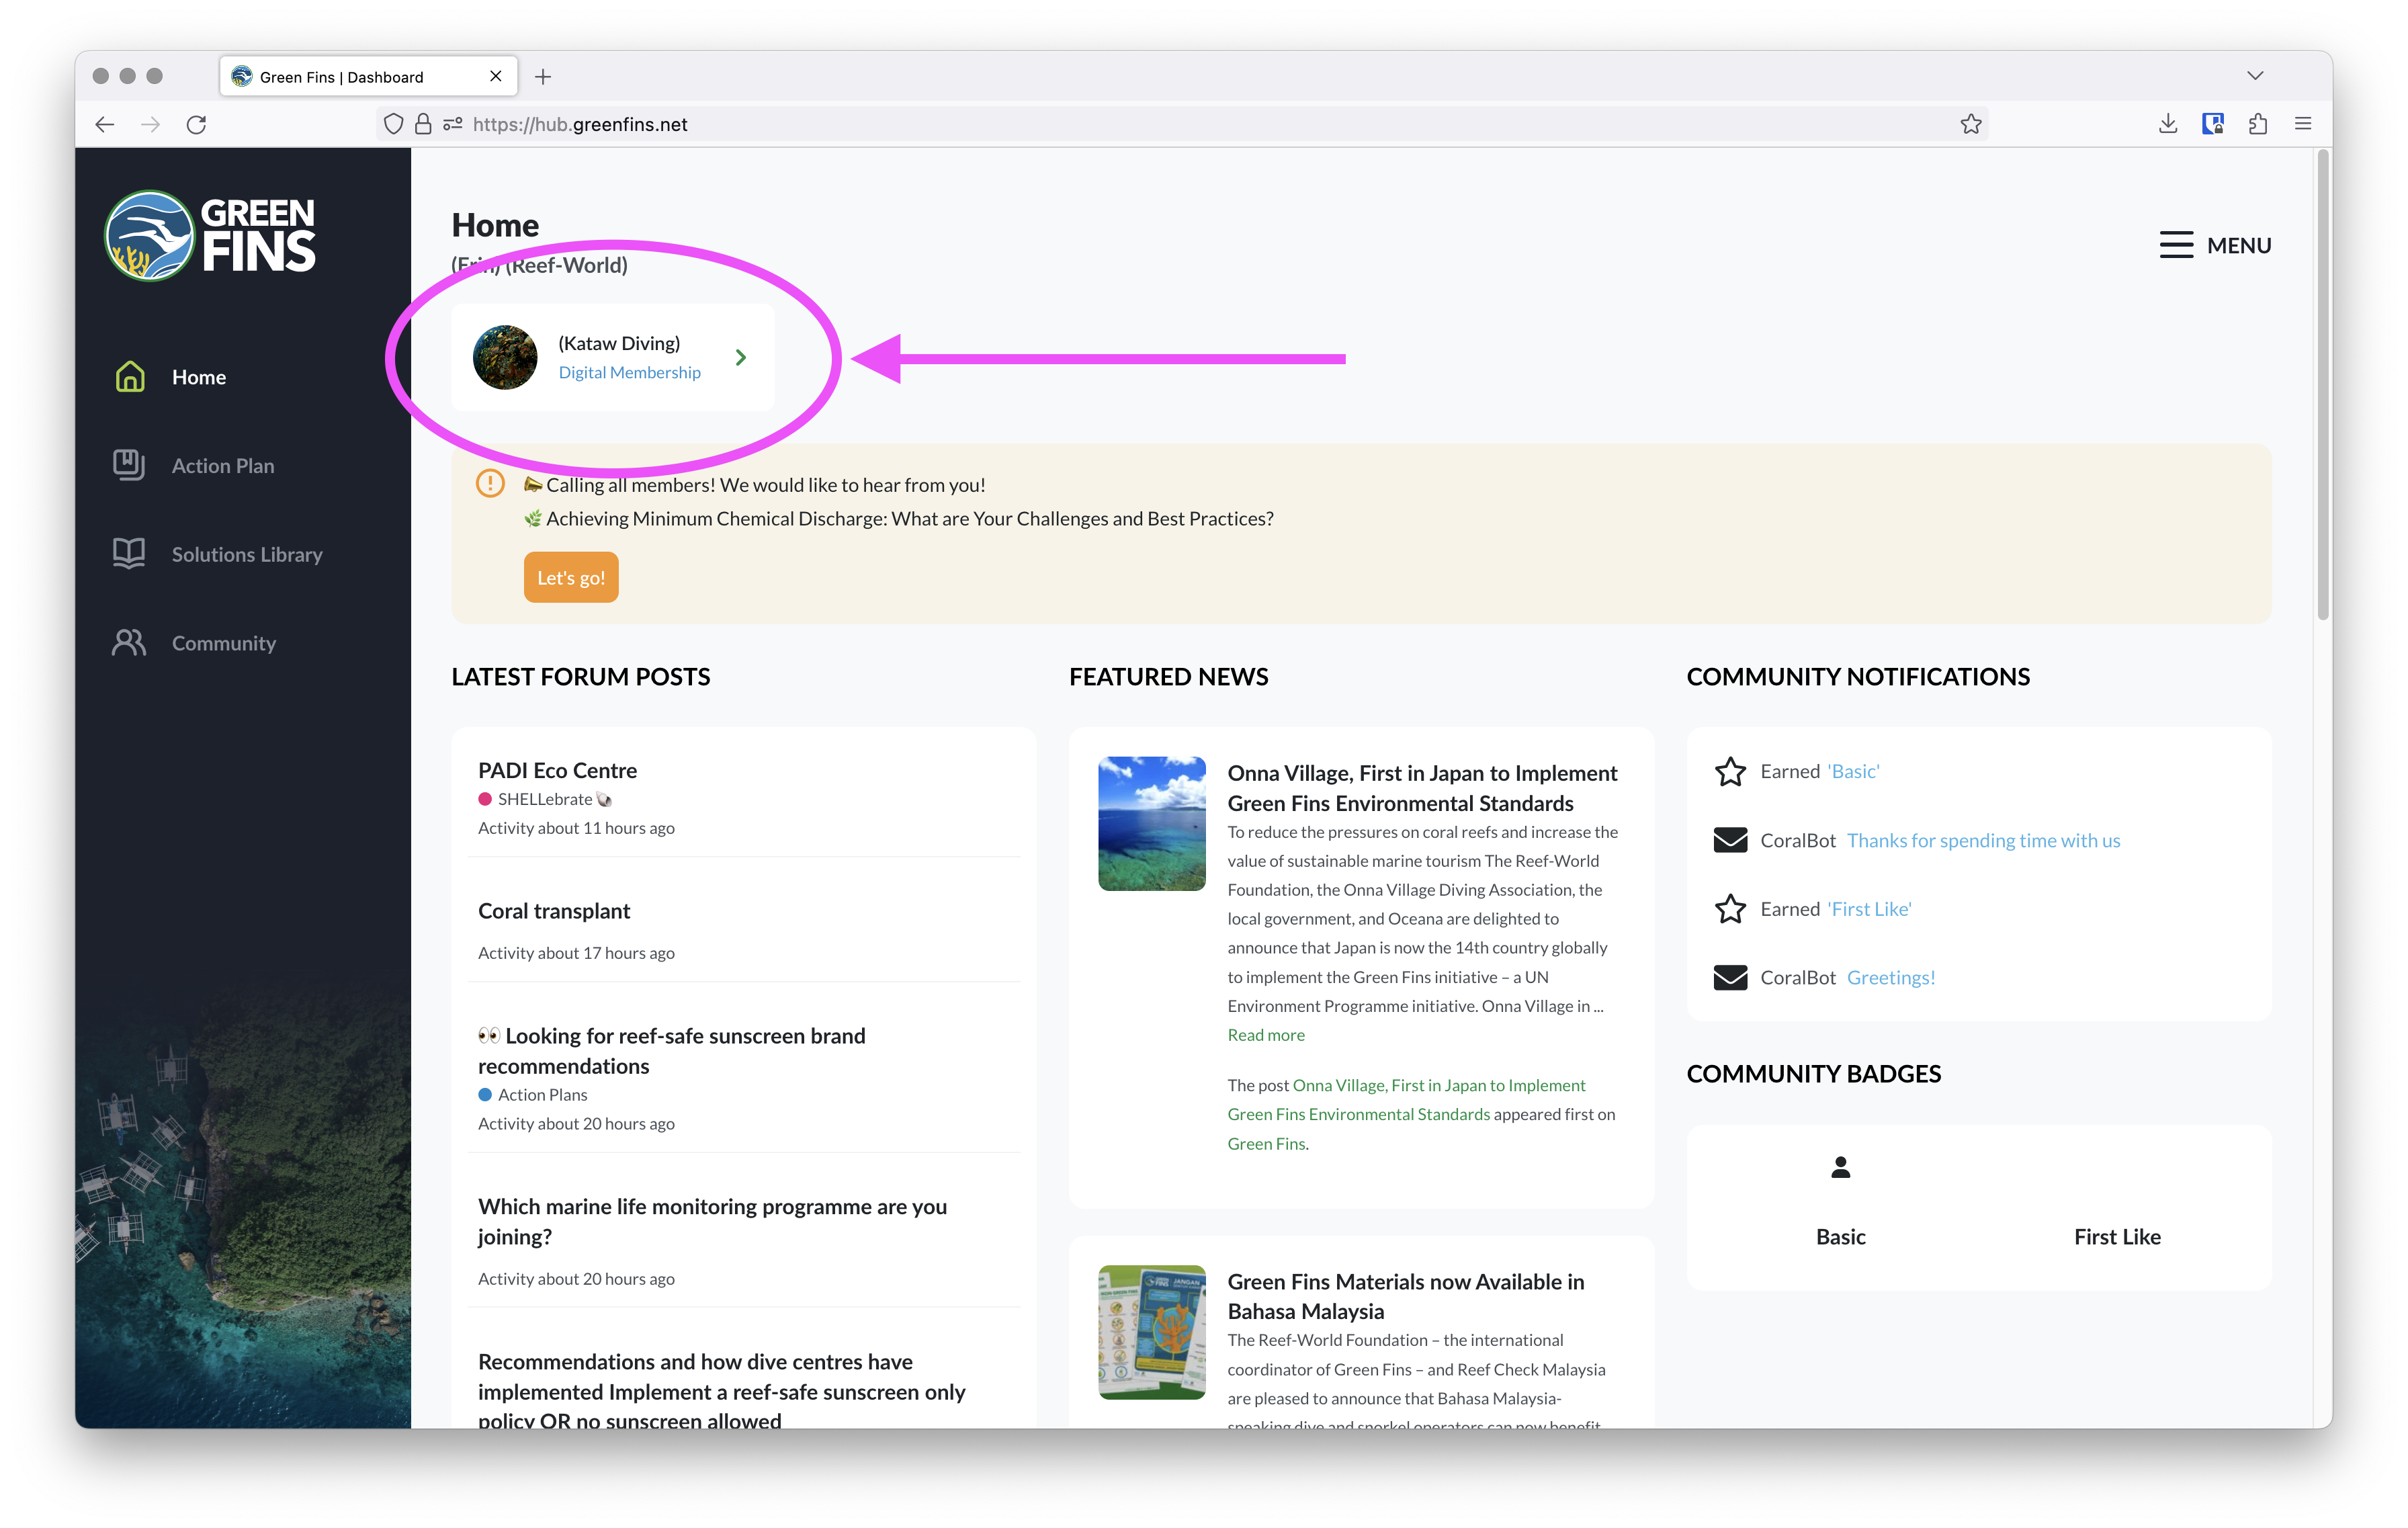Click the page vertical scrollbar
The width and height of the screenshot is (2408, 1528).
point(2323,385)
